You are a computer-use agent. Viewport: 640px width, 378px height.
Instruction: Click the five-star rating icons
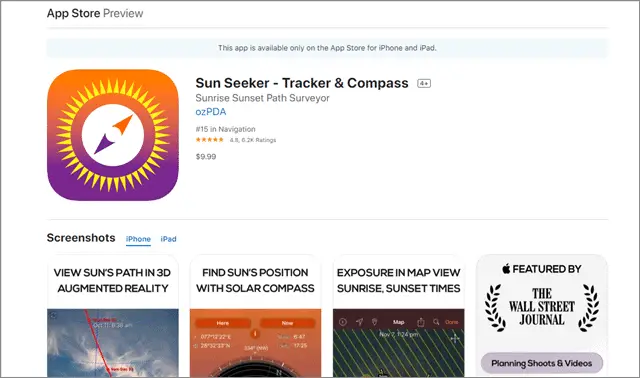point(209,140)
